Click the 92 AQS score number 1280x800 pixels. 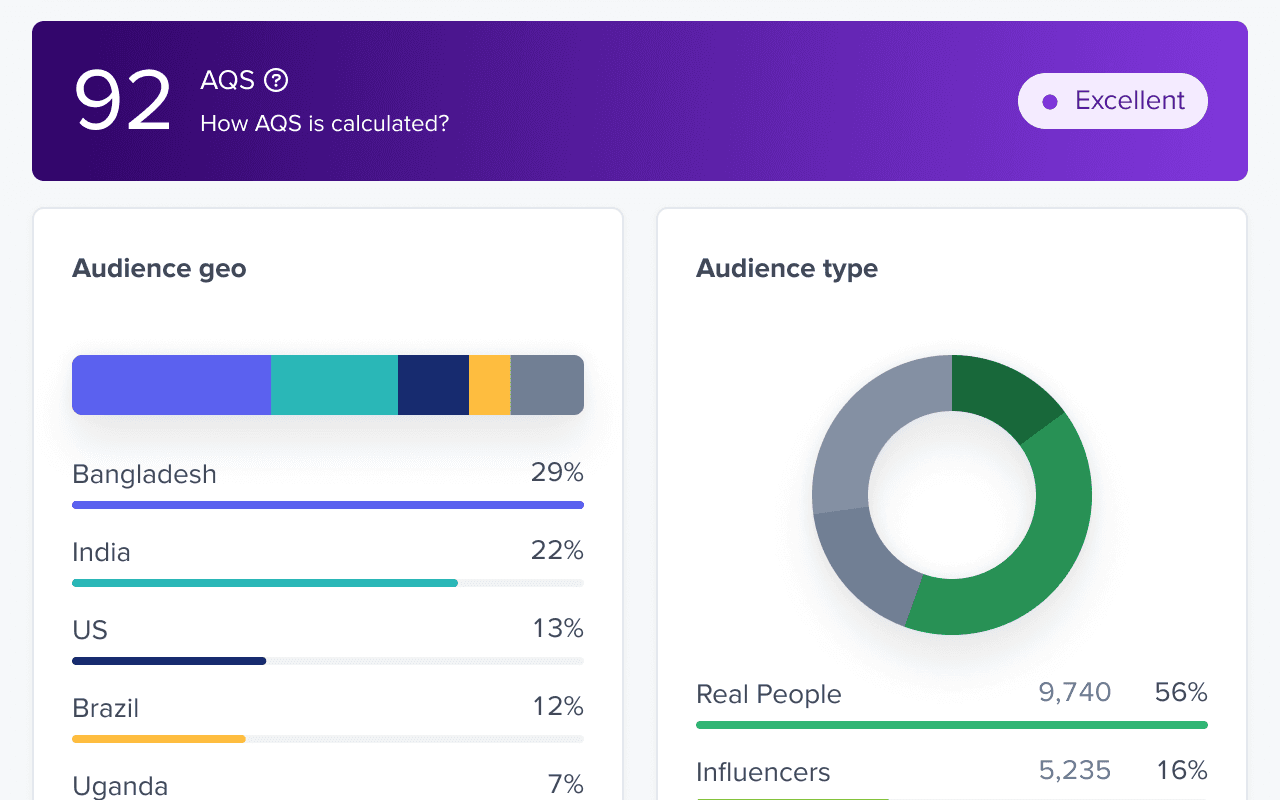click(124, 101)
